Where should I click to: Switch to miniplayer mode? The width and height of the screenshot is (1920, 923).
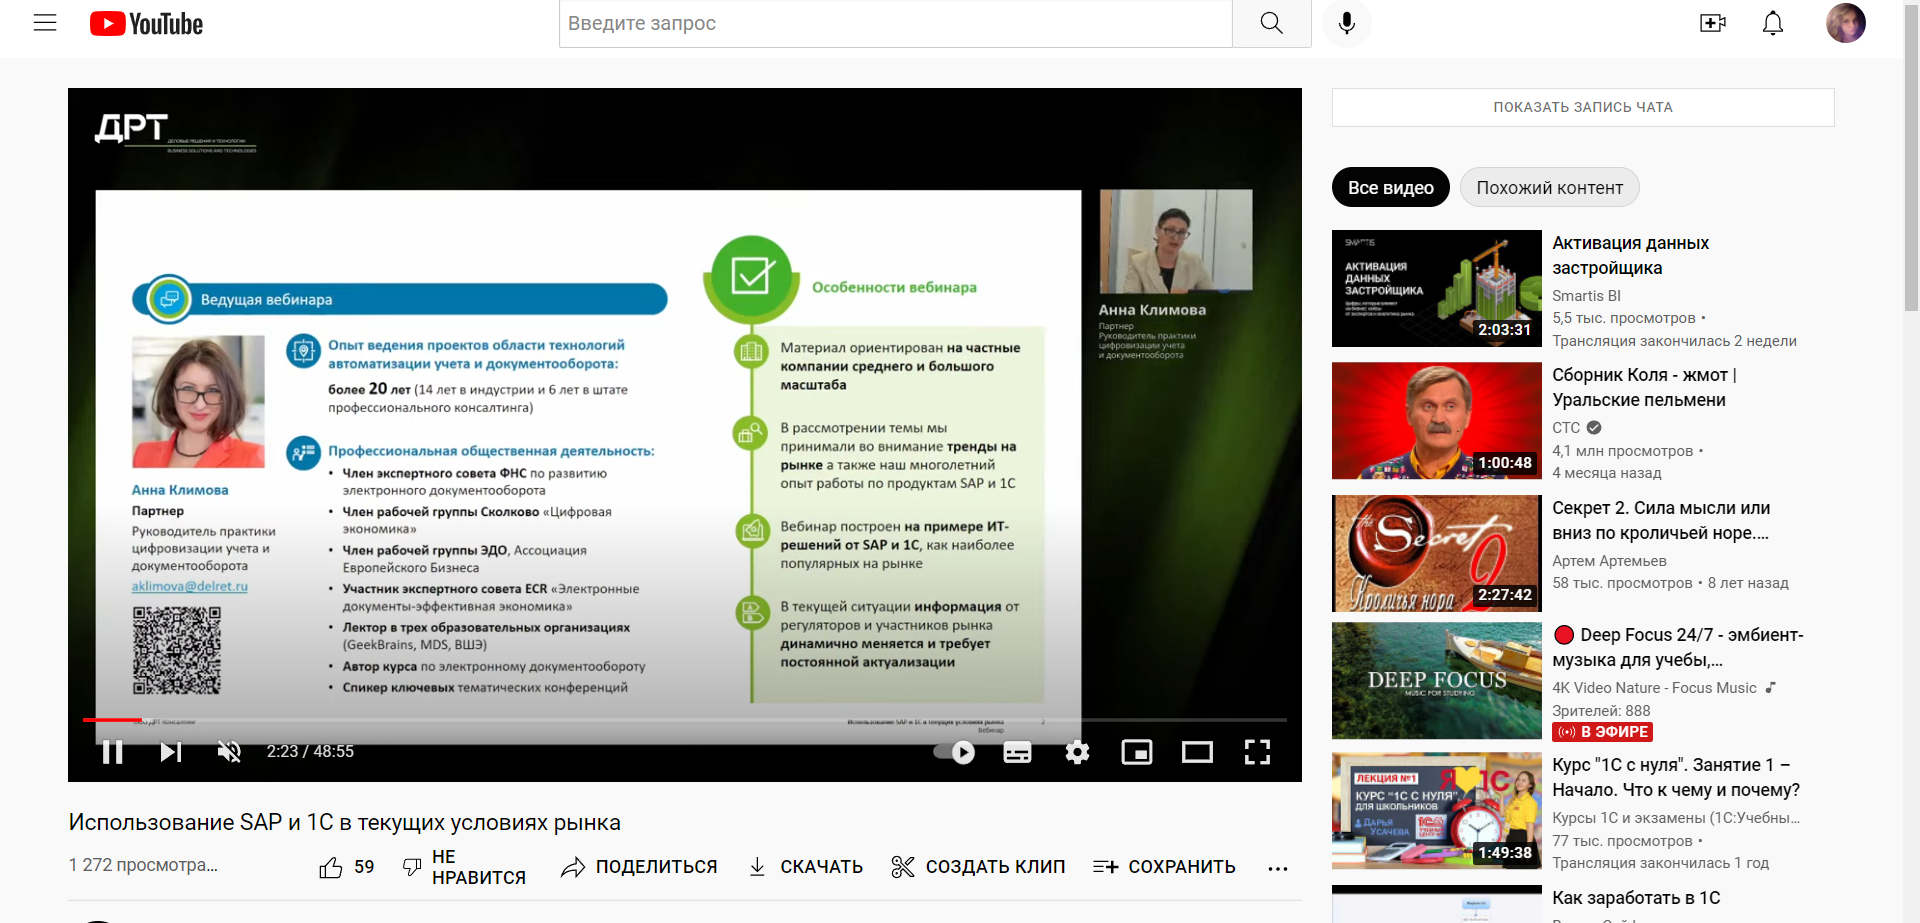click(x=1137, y=752)
